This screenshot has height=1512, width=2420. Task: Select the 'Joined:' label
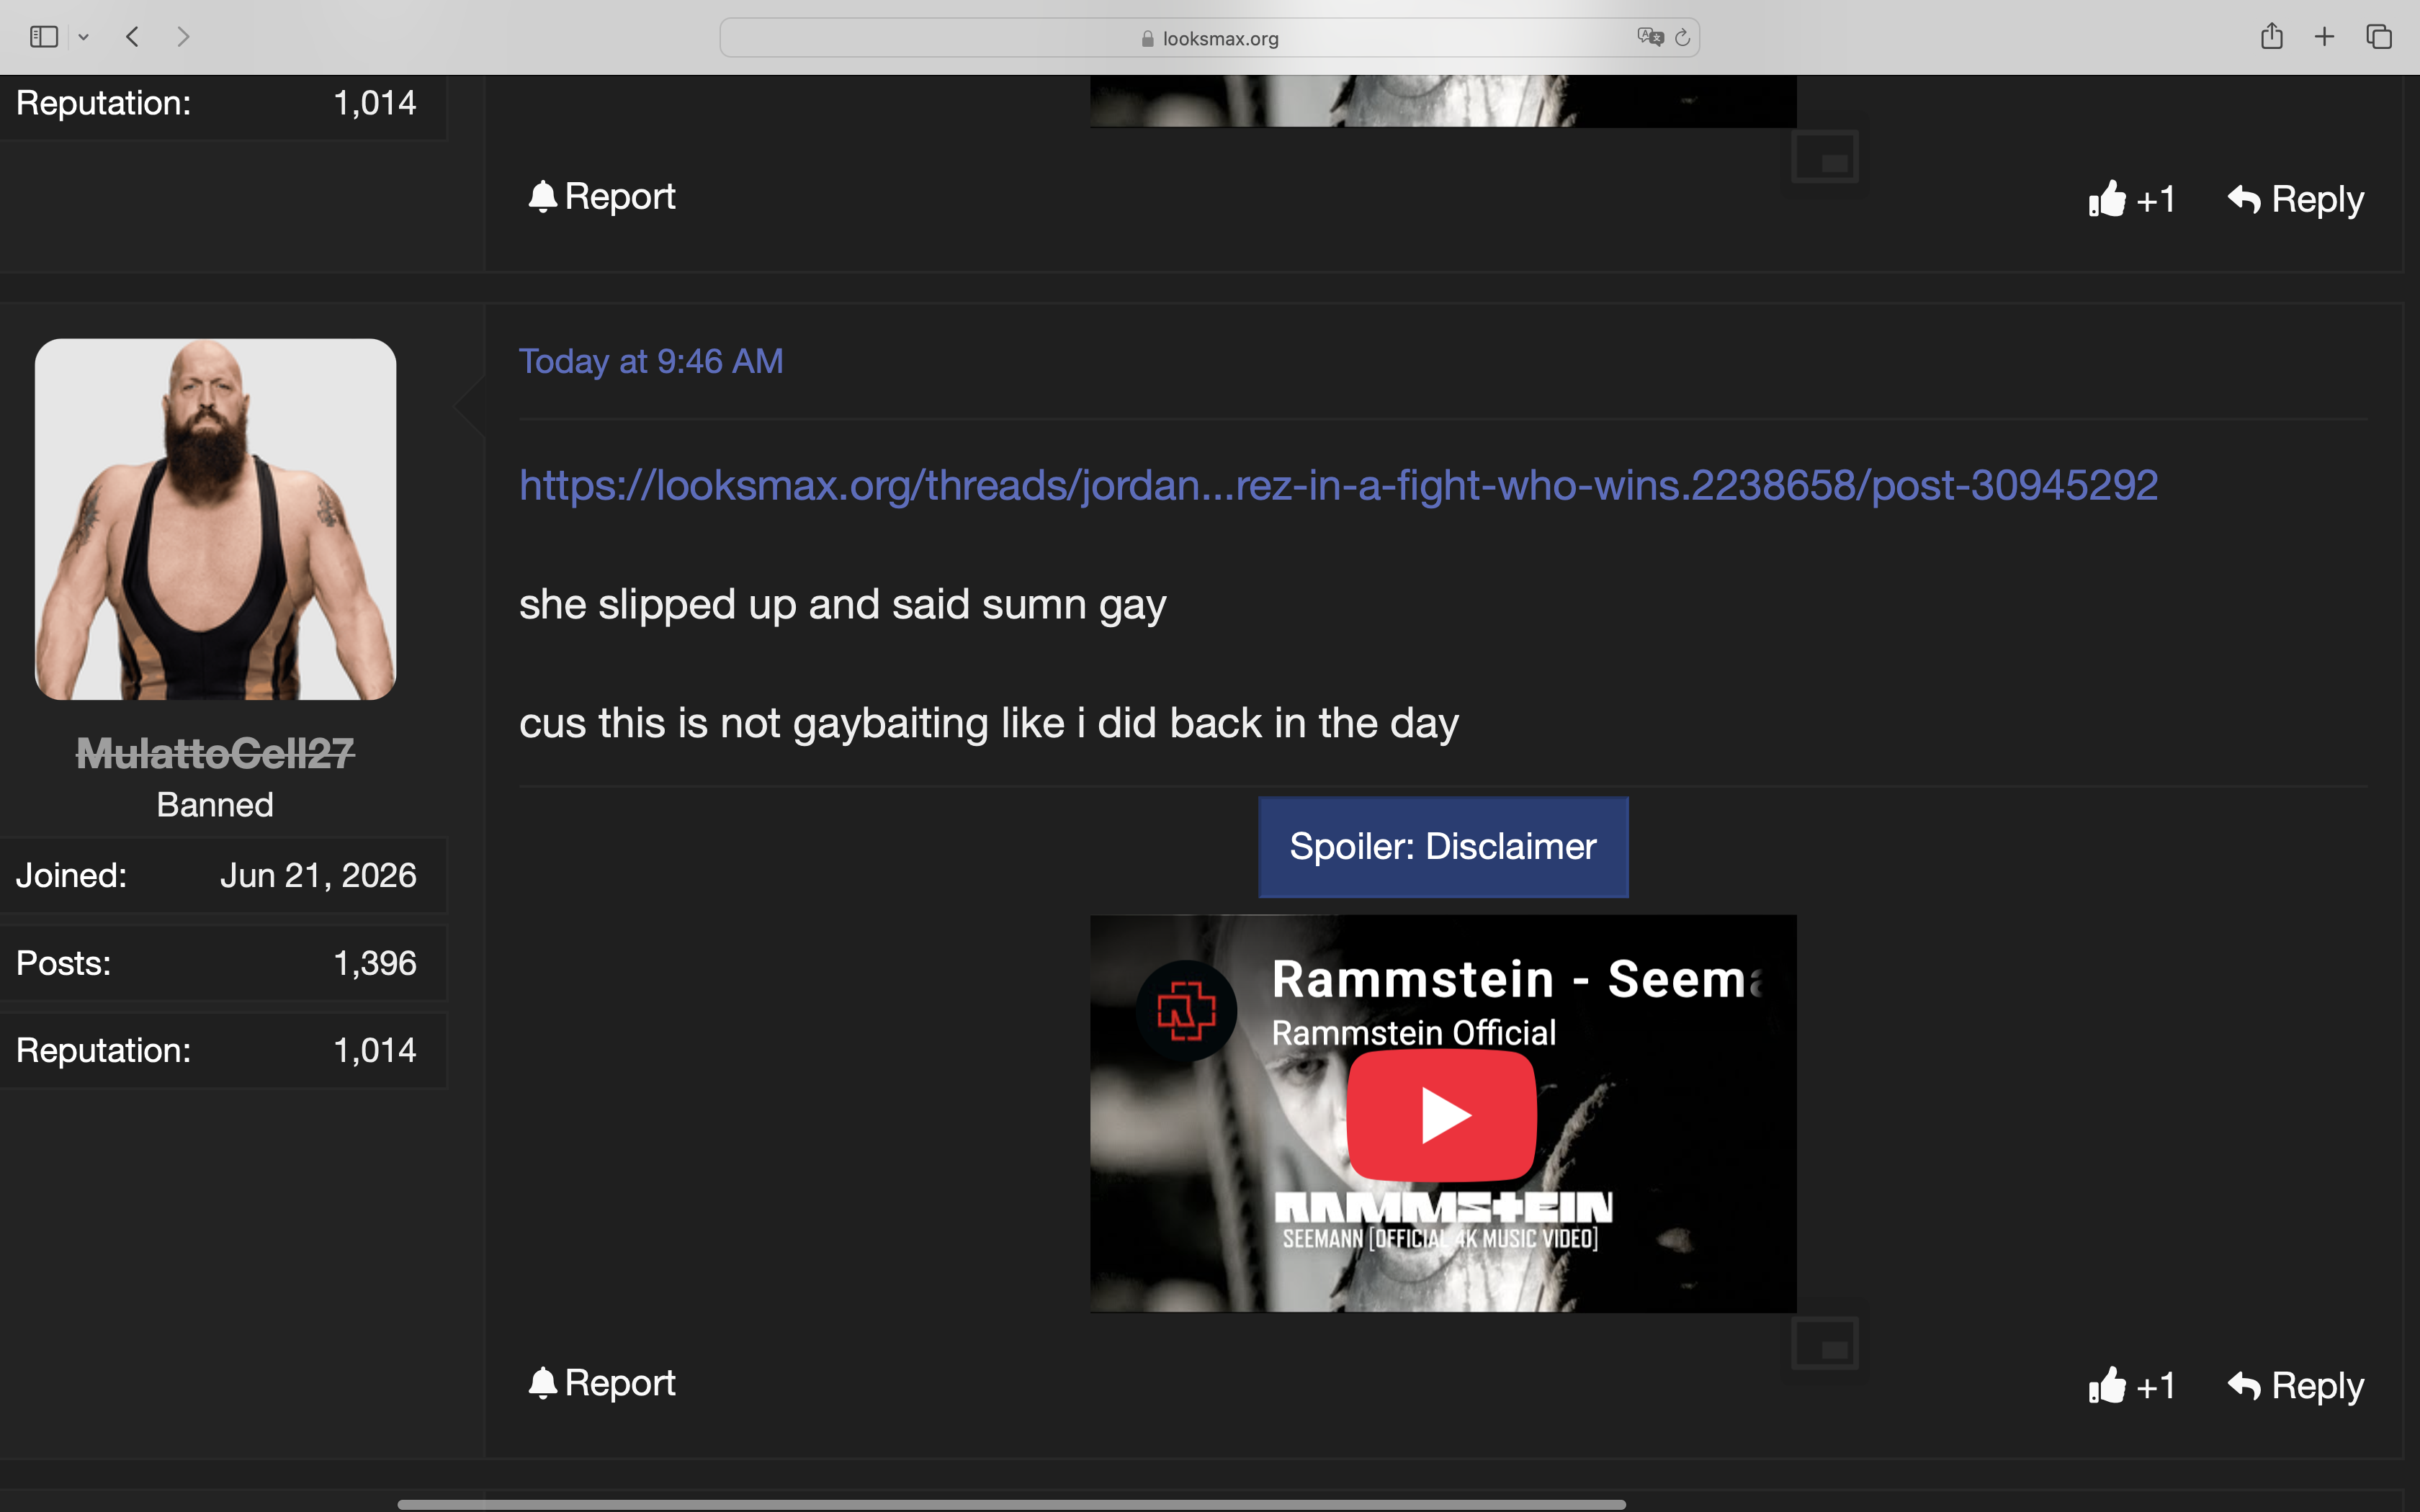tap(71, 876)
